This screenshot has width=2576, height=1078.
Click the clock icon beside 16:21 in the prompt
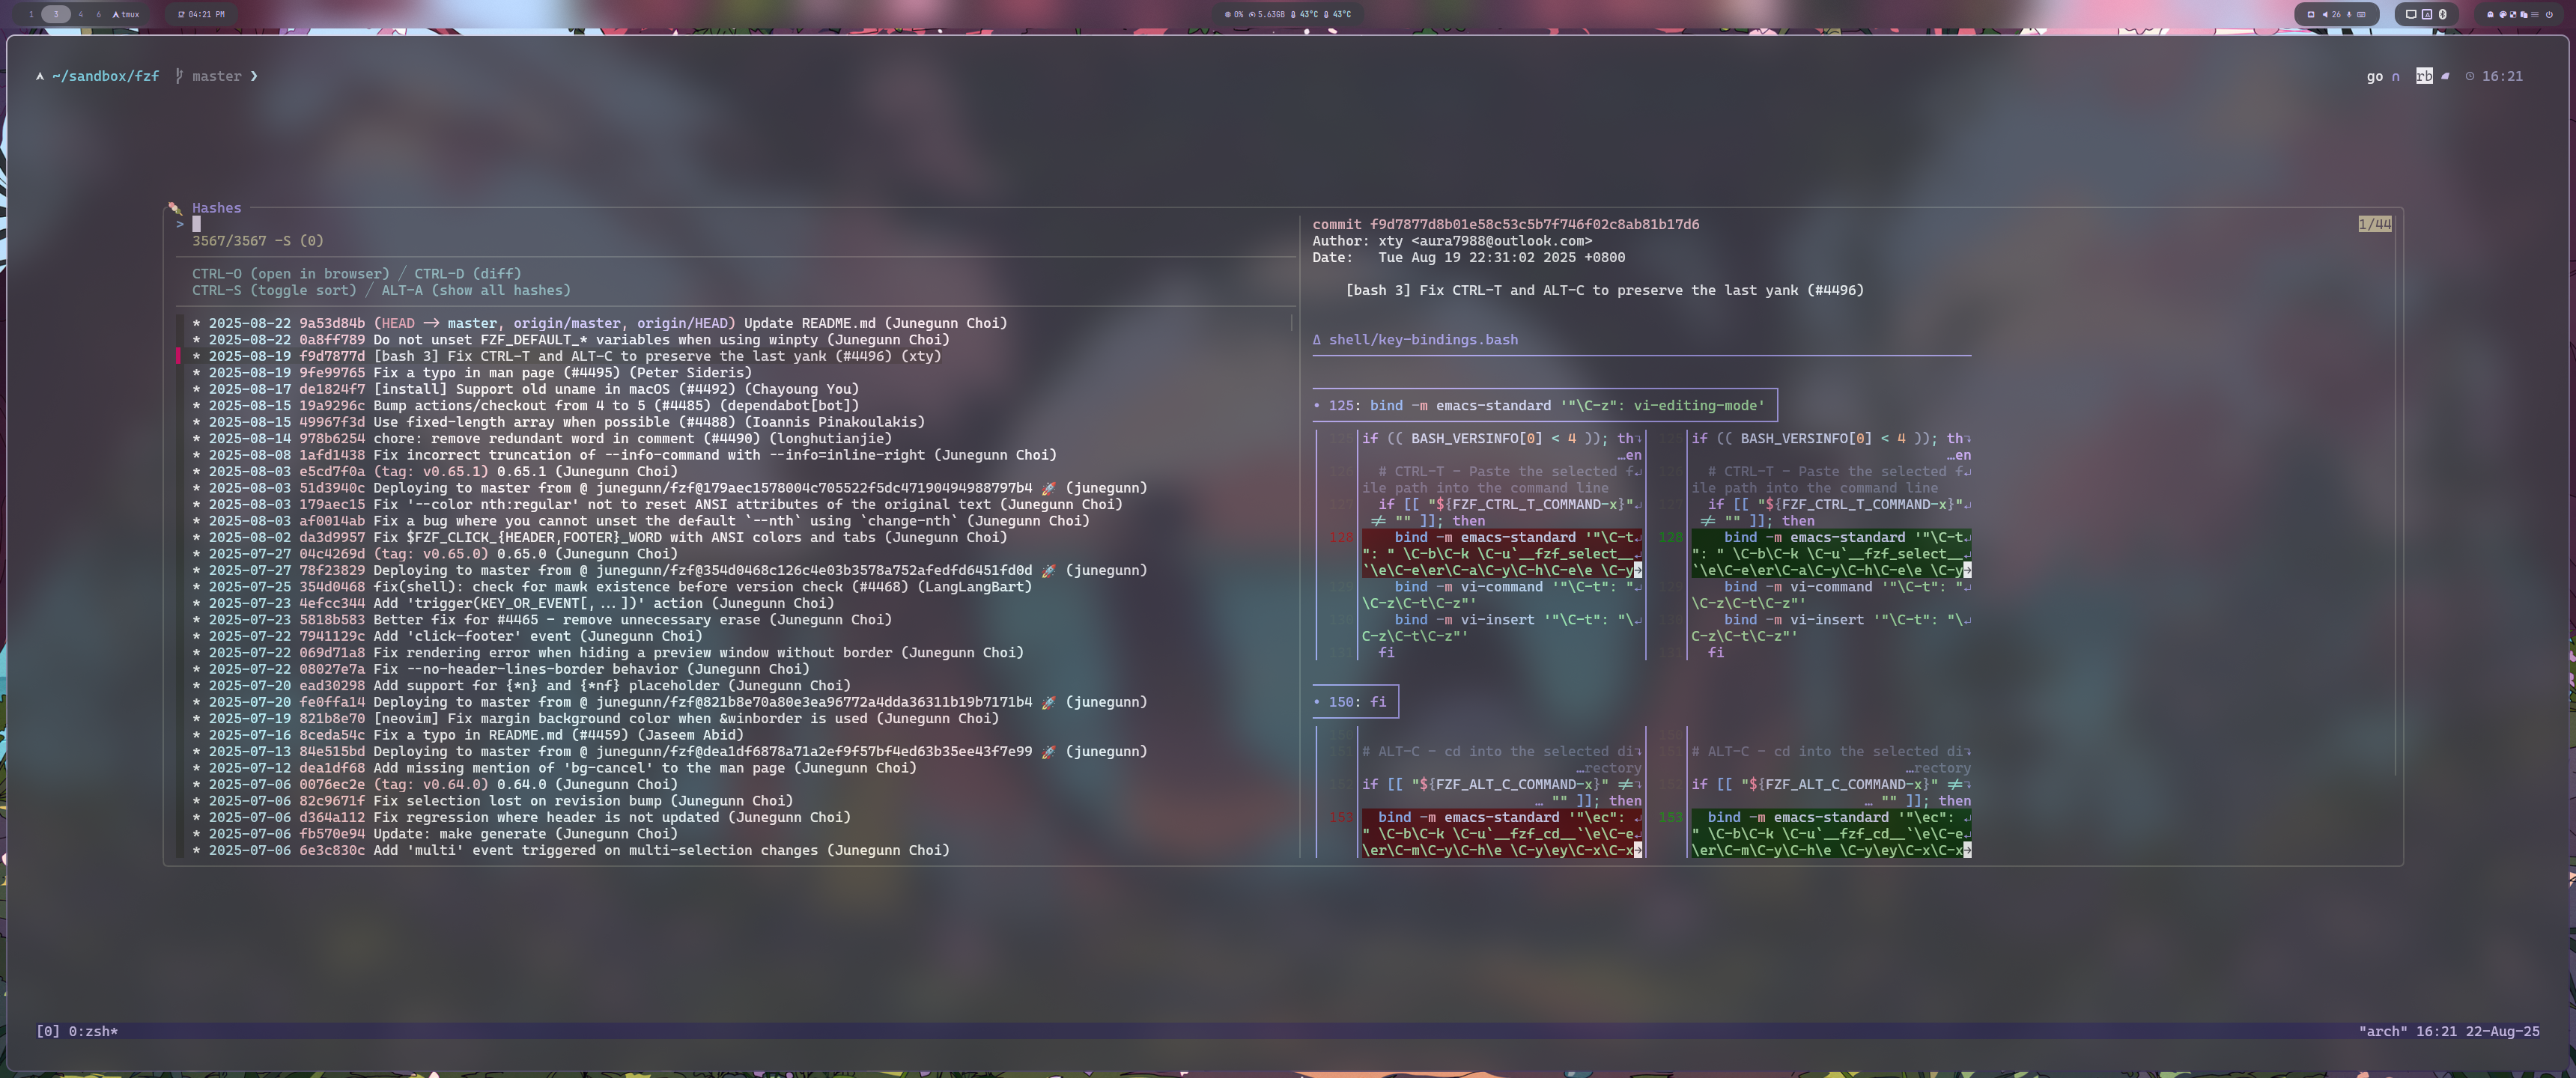pos(2469,76)
